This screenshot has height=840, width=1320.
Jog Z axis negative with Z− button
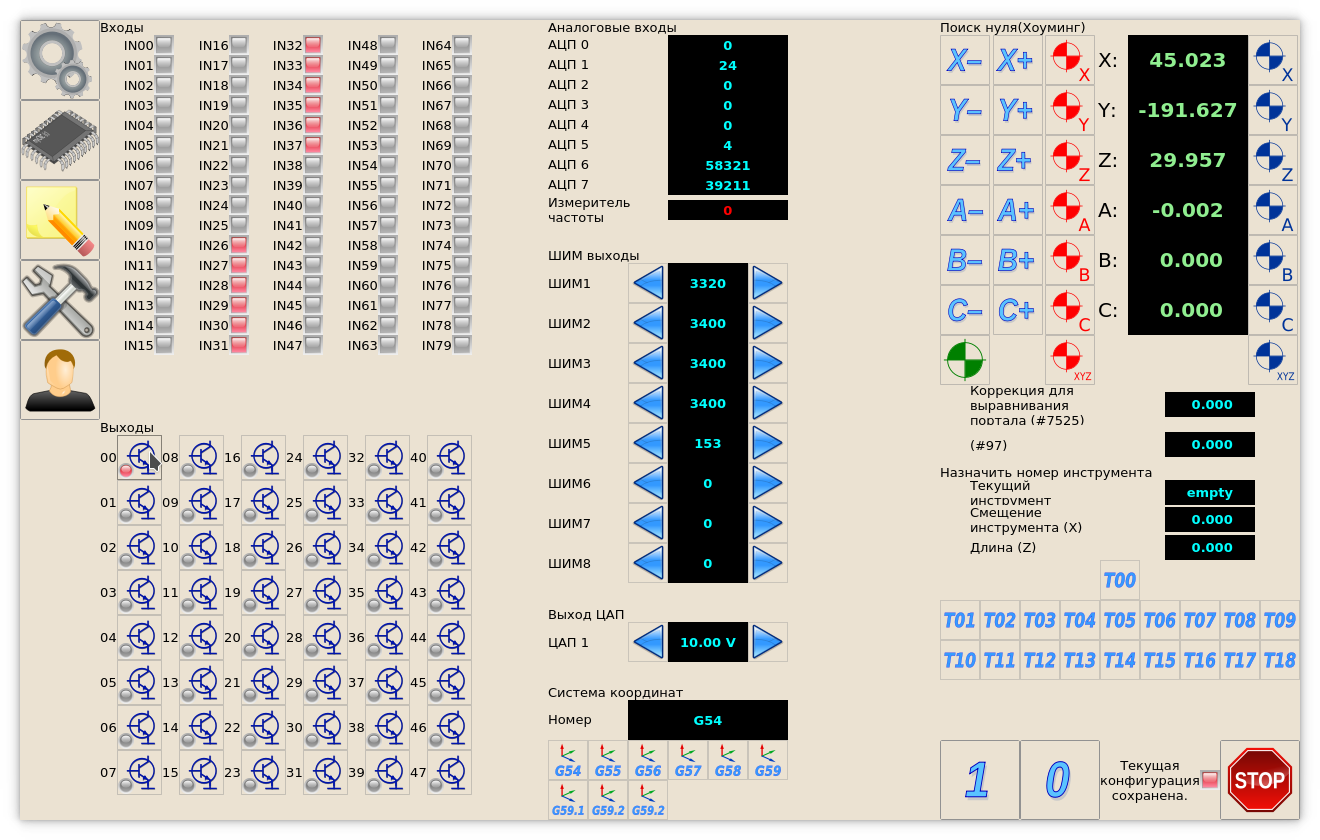click(x=965, y=160)
